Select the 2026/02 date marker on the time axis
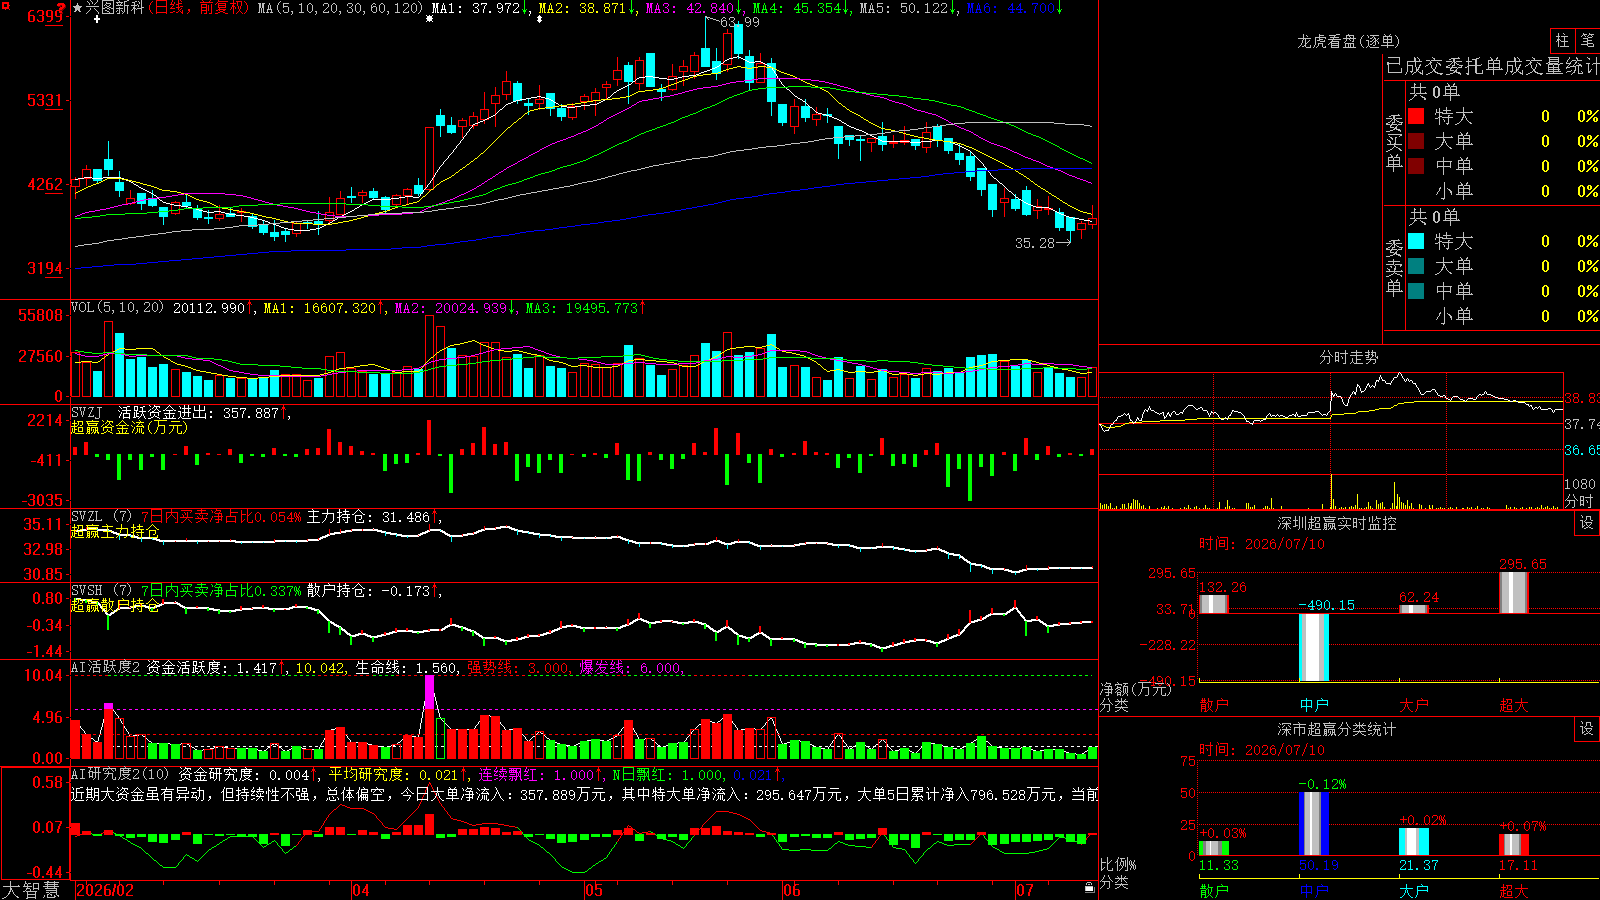The width and height of the screenshot is (1600, 900). point(105,890)
